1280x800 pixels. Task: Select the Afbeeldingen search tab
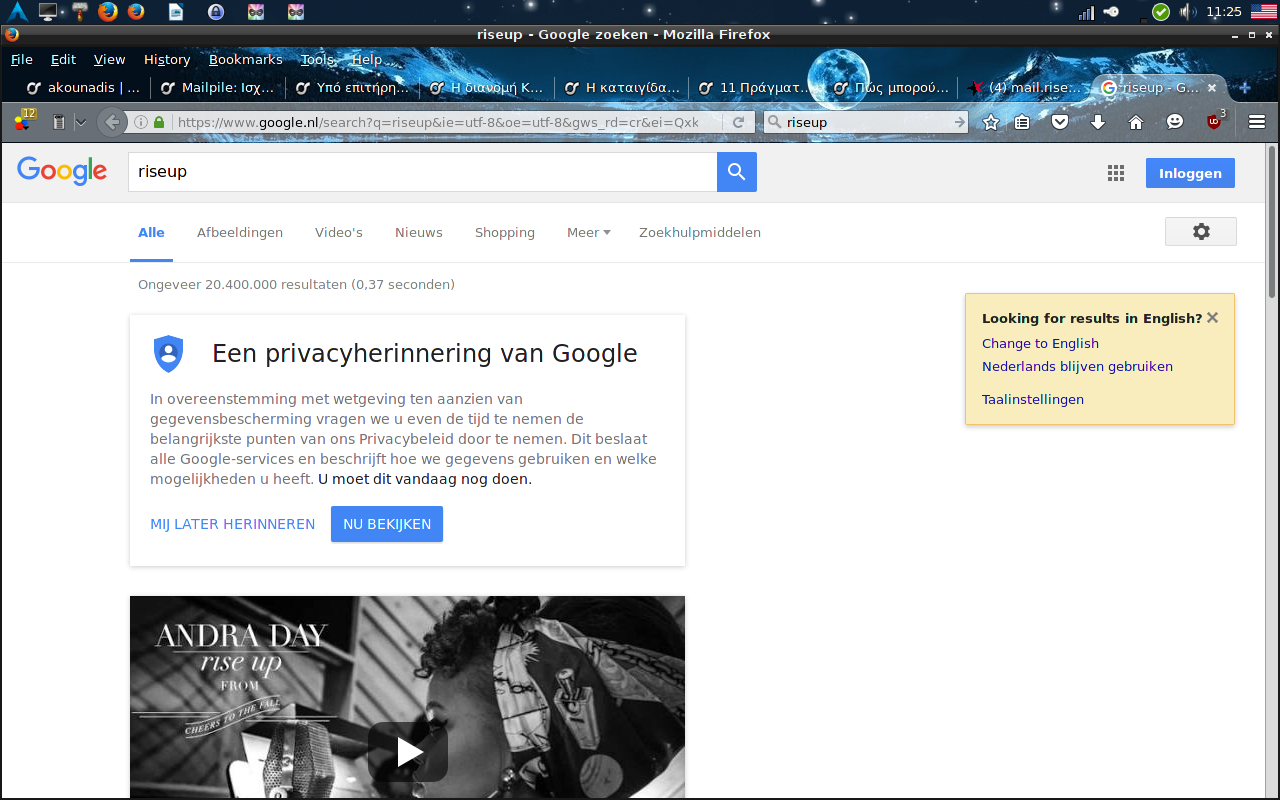240,232
